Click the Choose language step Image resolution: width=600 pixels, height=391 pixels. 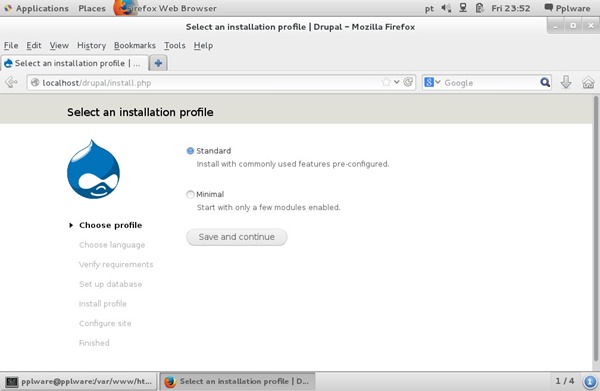[x=112, y=245]
